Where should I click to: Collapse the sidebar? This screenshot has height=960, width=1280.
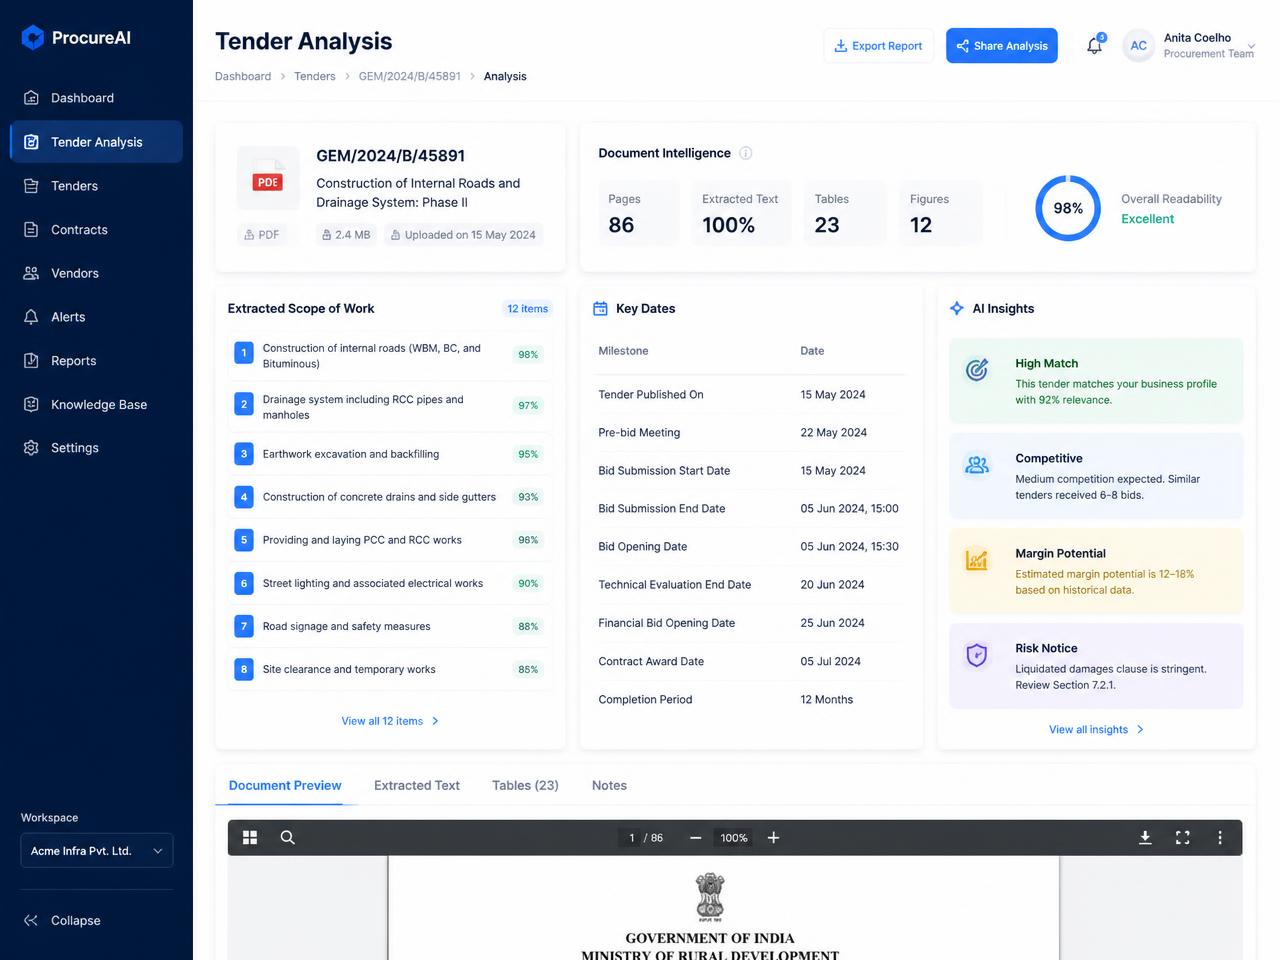click(62, 921)
